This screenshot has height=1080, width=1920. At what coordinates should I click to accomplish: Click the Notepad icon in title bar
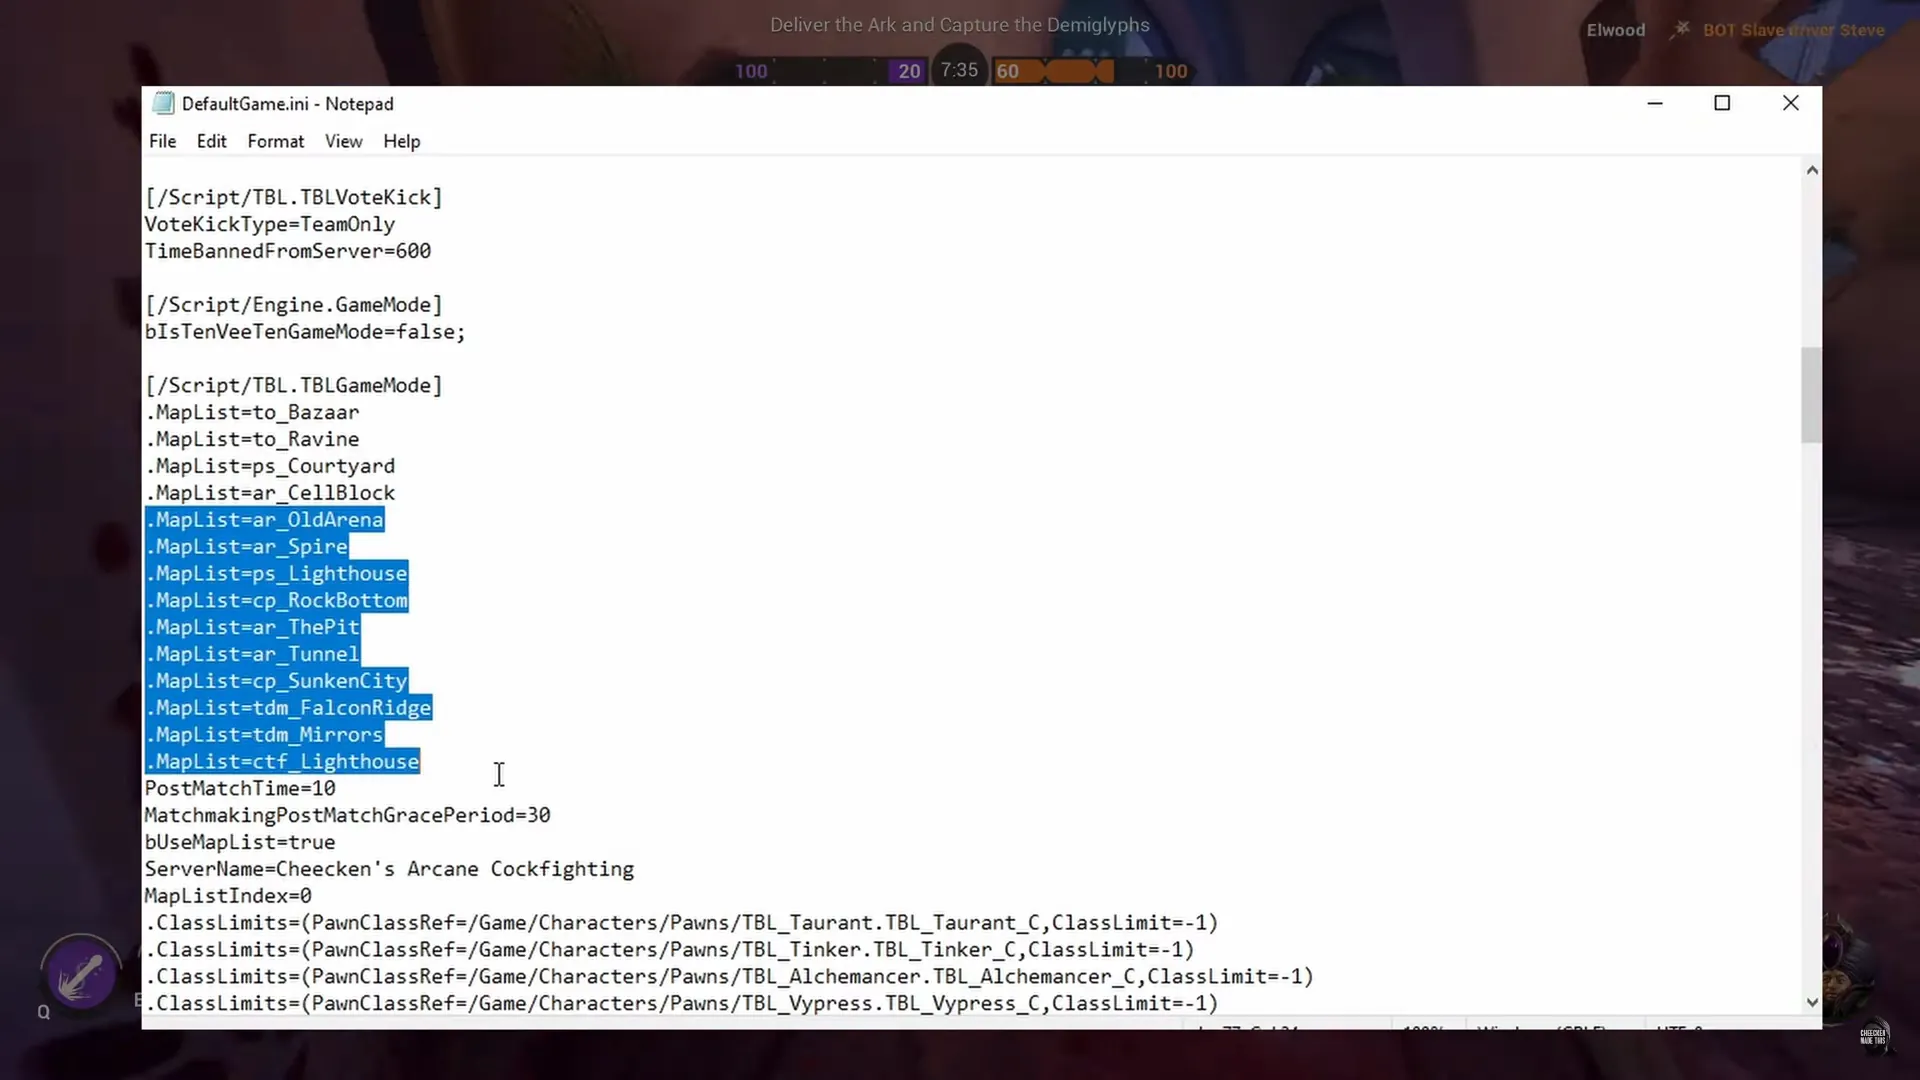click(x=164, y=104)
